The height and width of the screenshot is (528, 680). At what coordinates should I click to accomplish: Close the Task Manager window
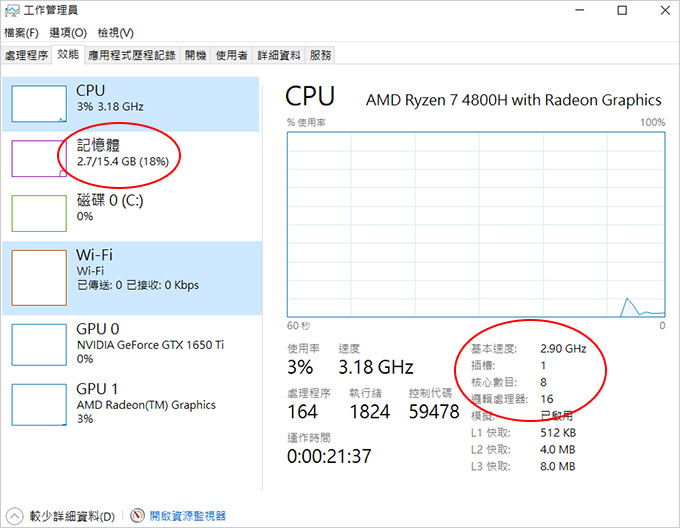click(665, 10)
